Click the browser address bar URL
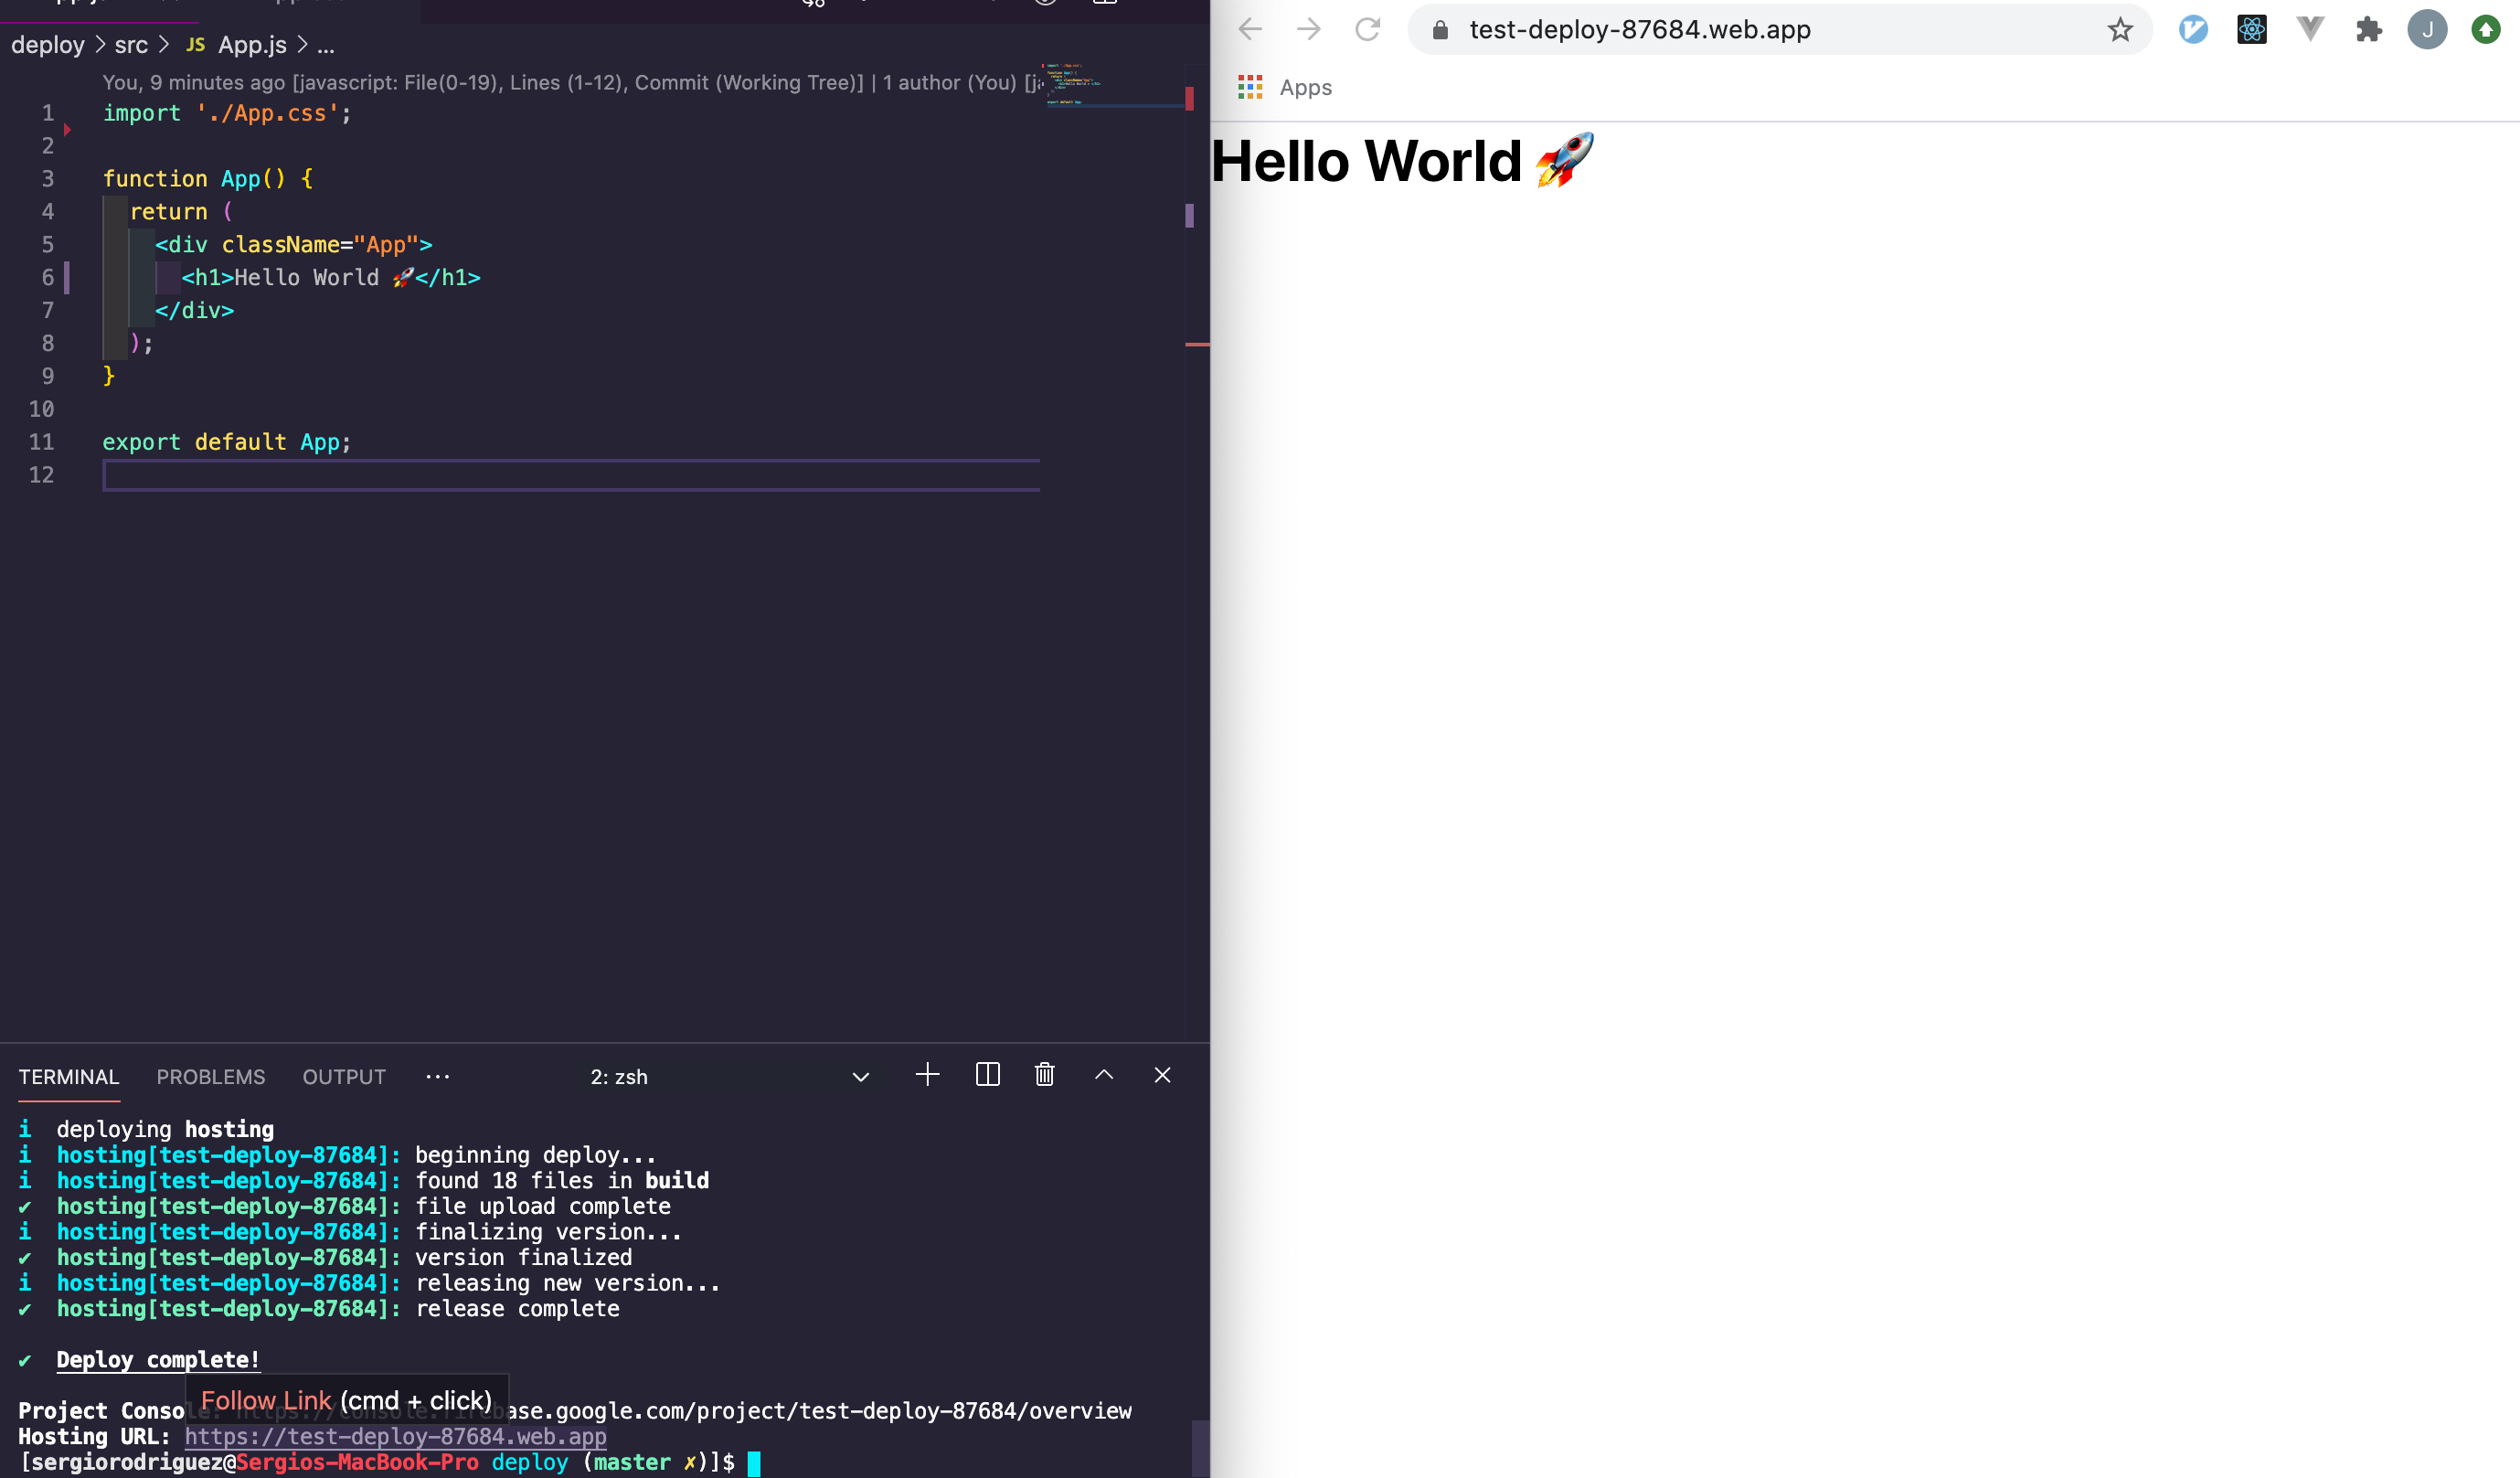The width and height of the screenshot is (2520, 1478). pos(1640,30)
